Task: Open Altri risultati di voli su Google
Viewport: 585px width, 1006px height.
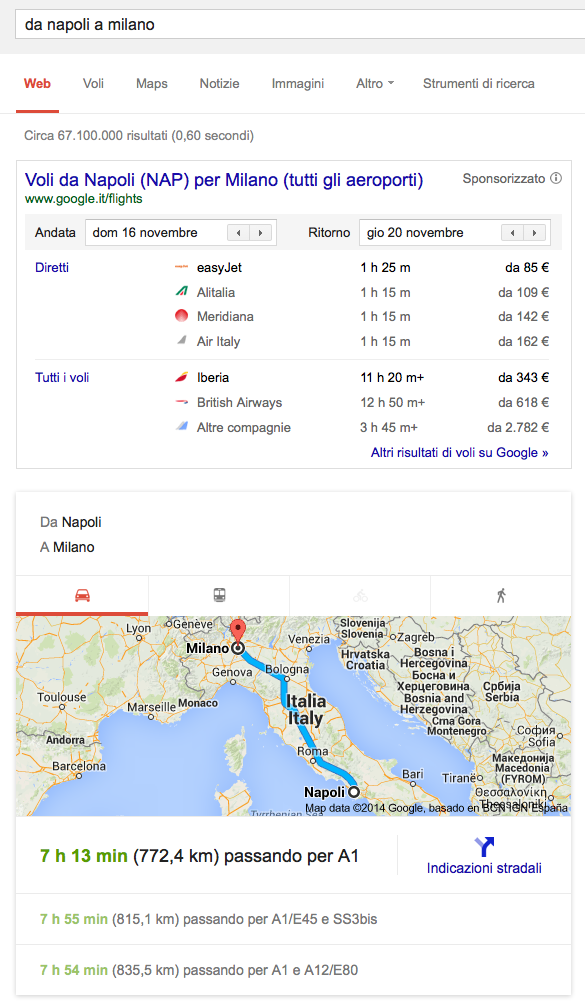Action: [x=459, y=452]
